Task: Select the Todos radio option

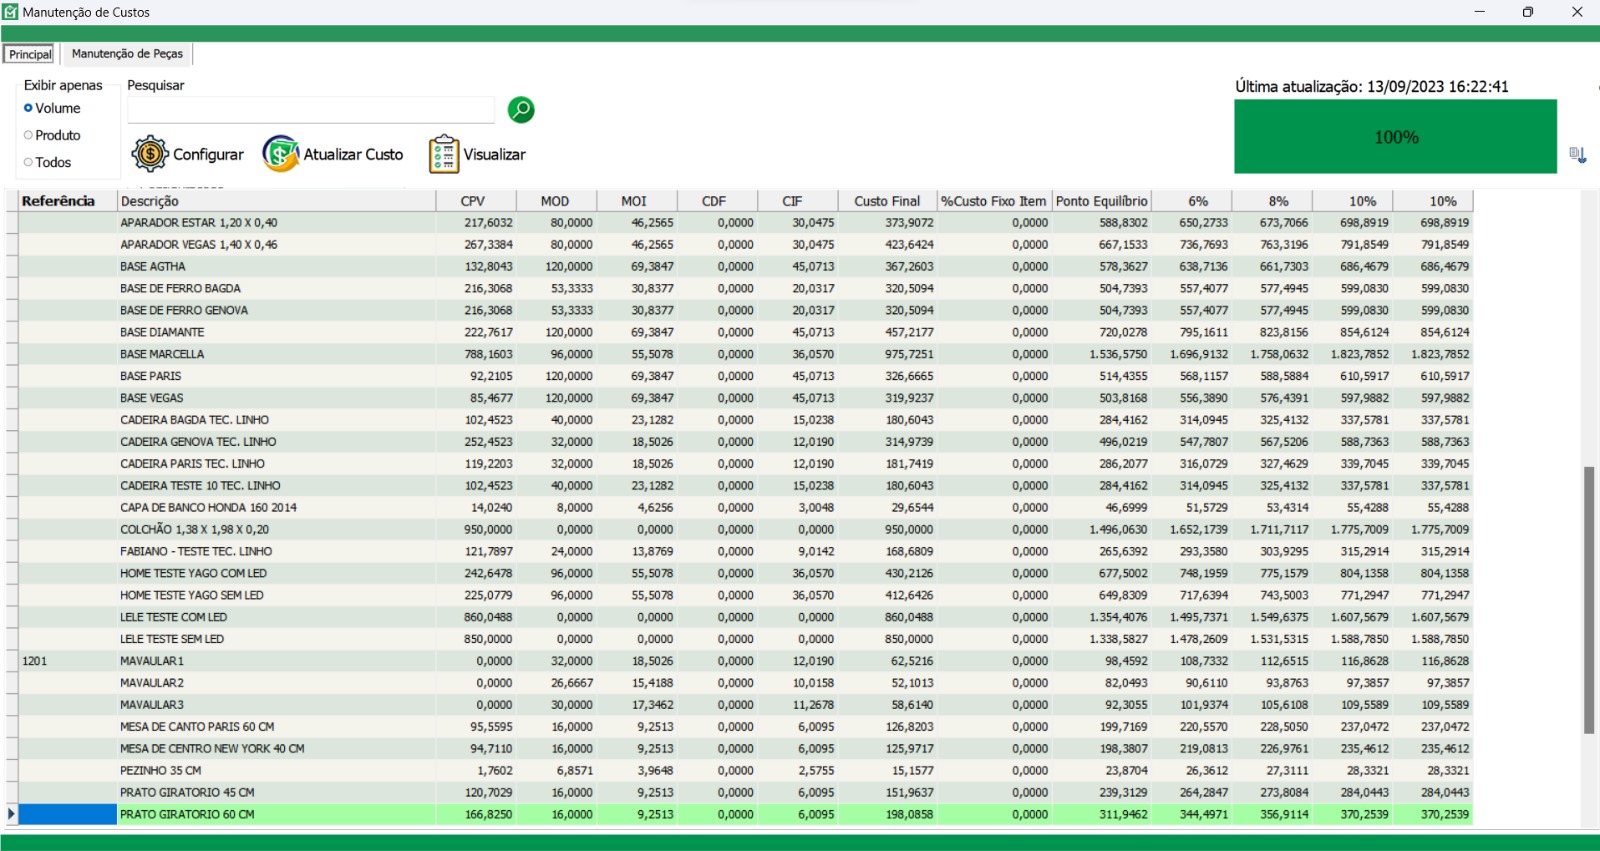Action: [29, 162]
